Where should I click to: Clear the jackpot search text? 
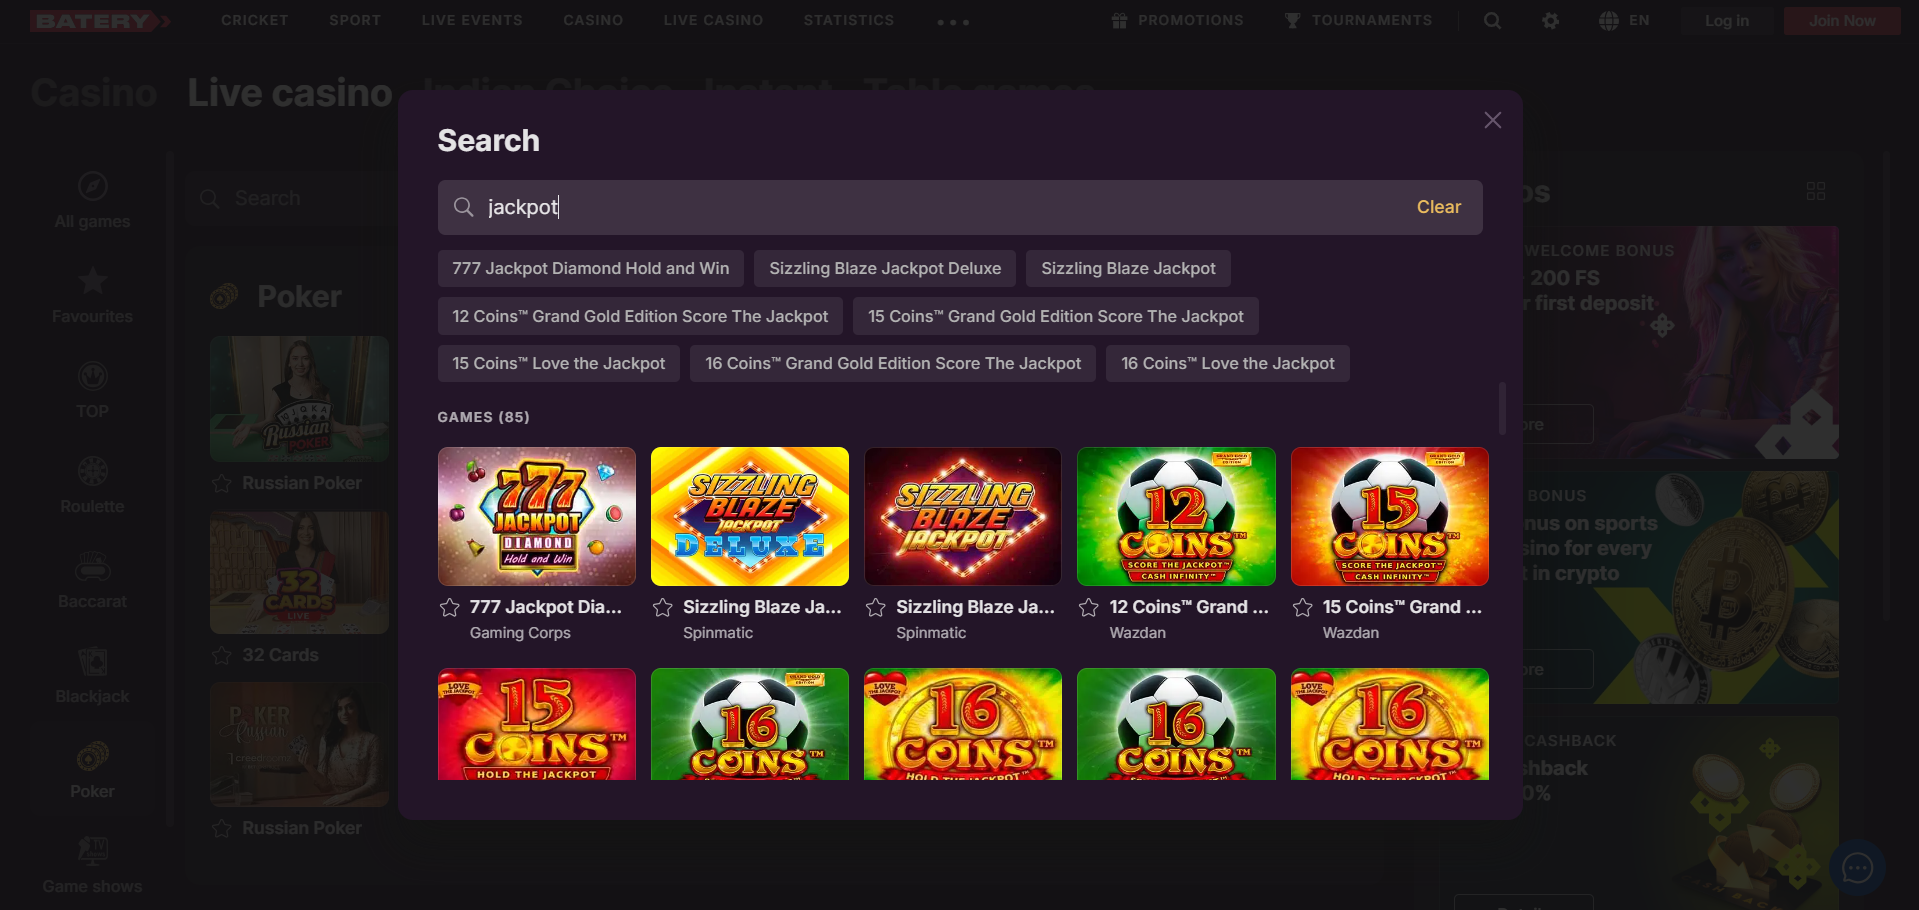pyautogui.click(x=1438, y=207)
